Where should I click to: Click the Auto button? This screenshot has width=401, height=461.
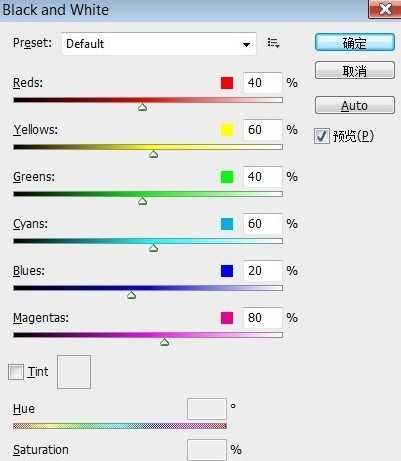(x=355, y=105)
